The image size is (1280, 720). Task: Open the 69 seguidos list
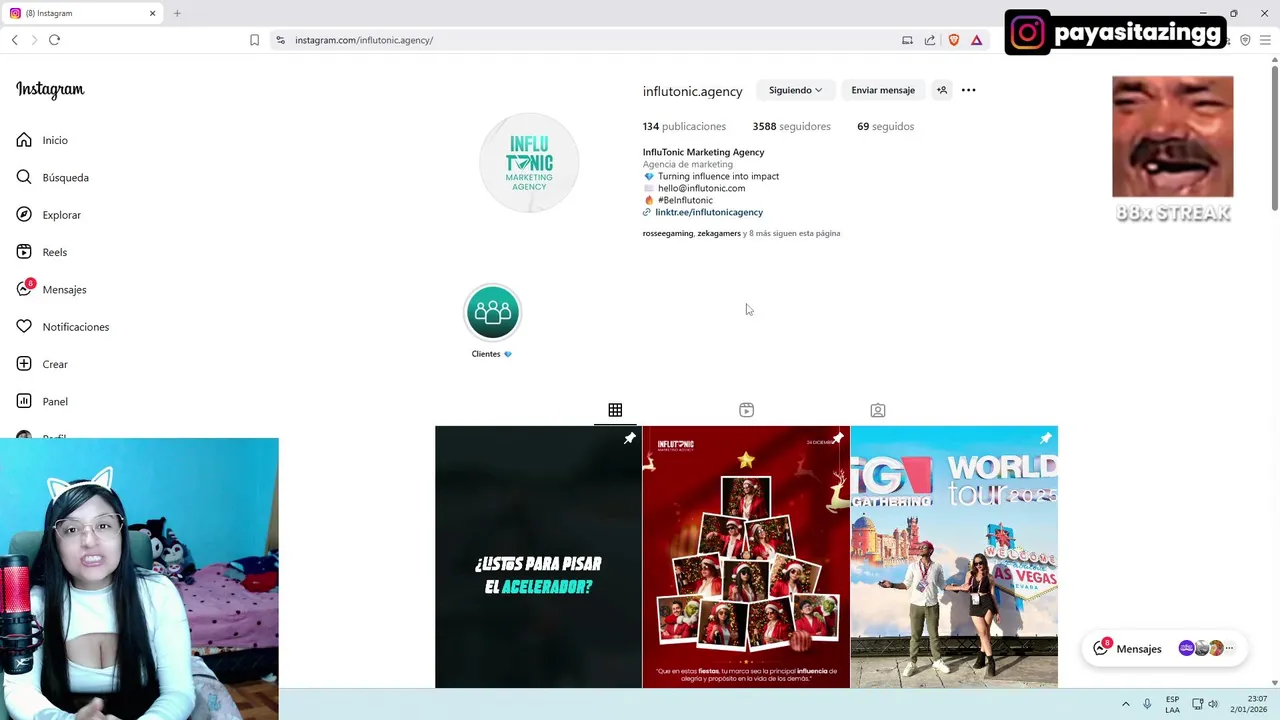(x=885, y=127)
